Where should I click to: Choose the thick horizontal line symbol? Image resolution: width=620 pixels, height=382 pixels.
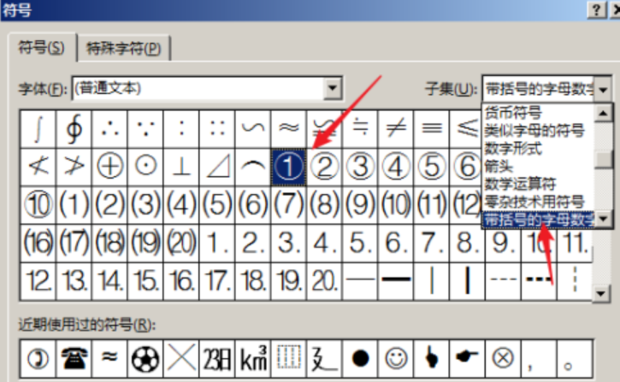coord(395,280)
